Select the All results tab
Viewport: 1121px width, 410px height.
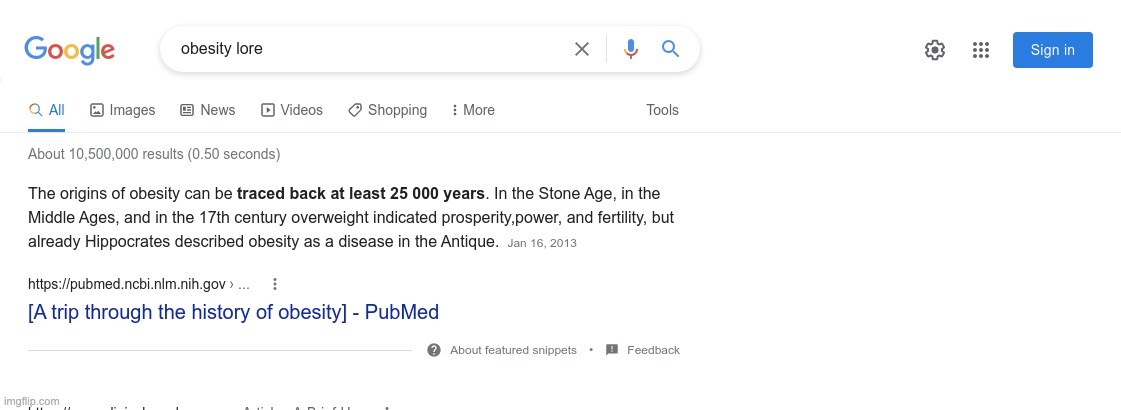tap(46, 110)
